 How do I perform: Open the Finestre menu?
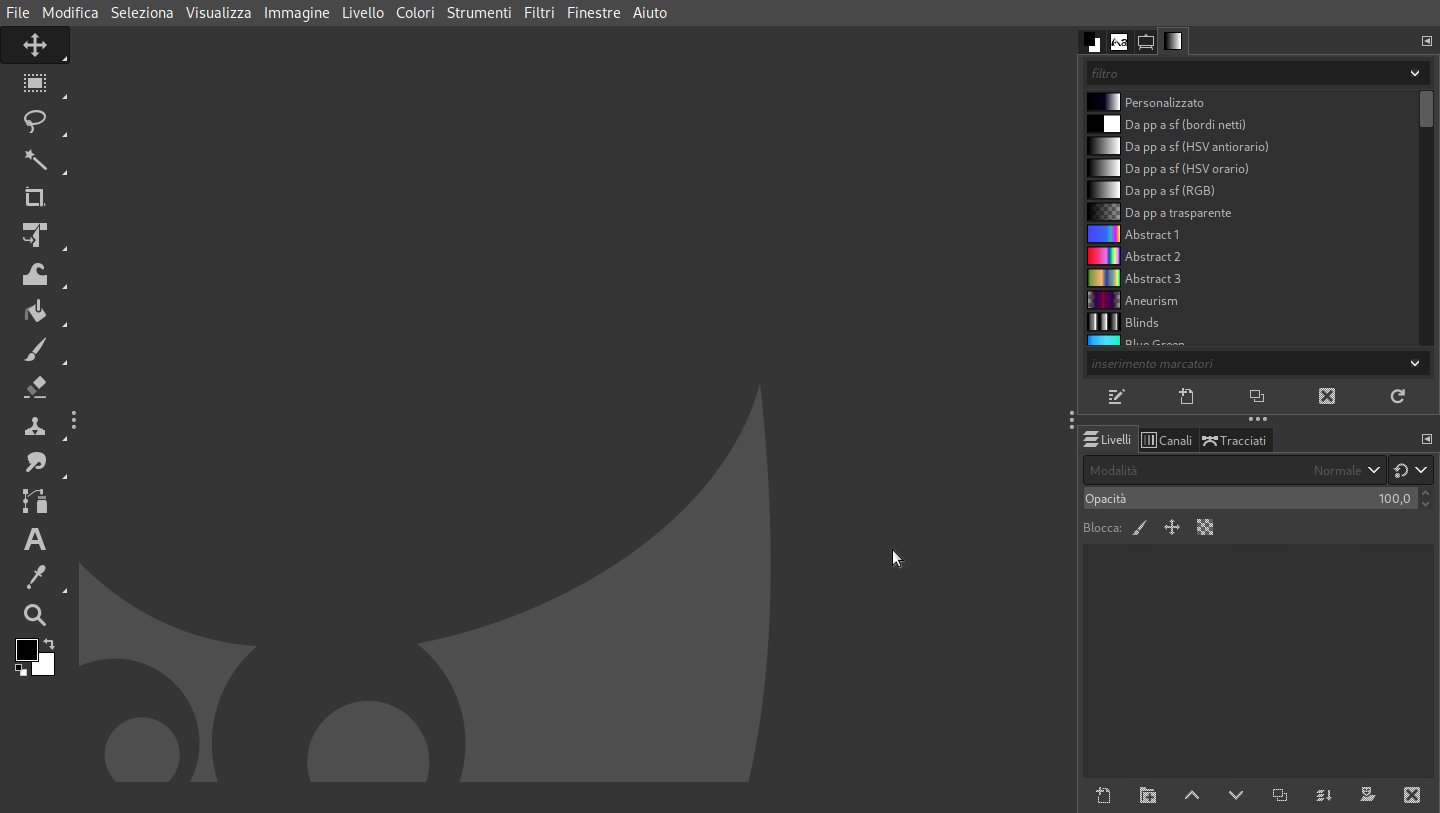(x=593, y=13)
